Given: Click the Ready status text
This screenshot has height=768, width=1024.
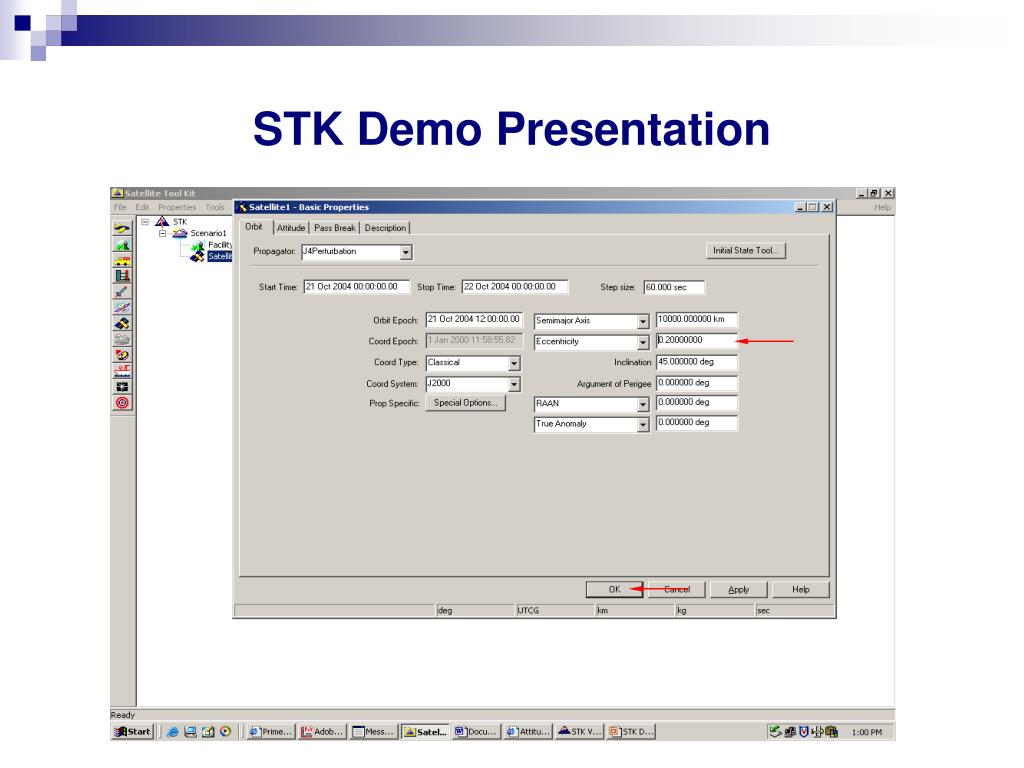Looking at the screenshot, I should (123, 715).
